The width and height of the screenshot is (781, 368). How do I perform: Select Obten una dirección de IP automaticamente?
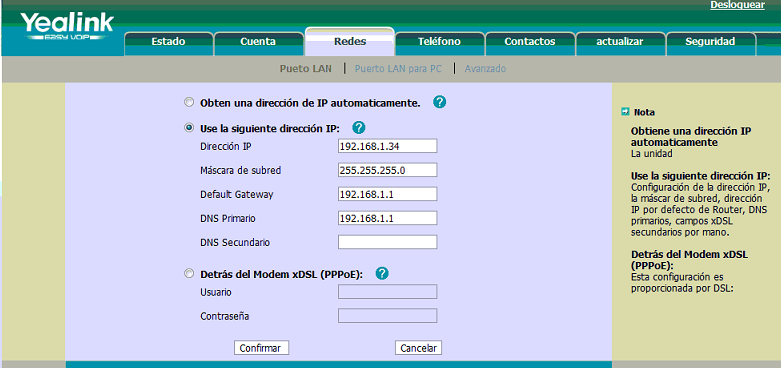[x=189, y=103]
